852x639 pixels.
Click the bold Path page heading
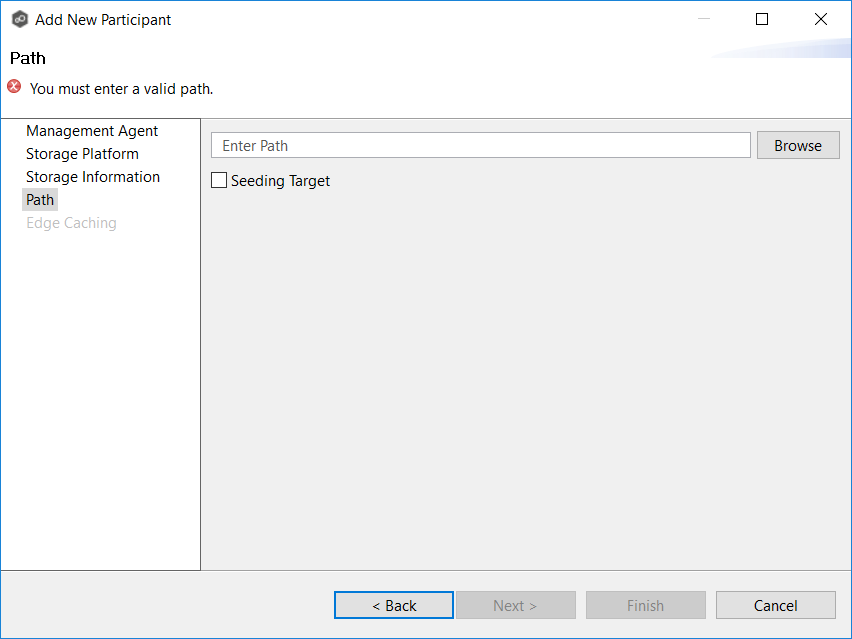point(28,58)
